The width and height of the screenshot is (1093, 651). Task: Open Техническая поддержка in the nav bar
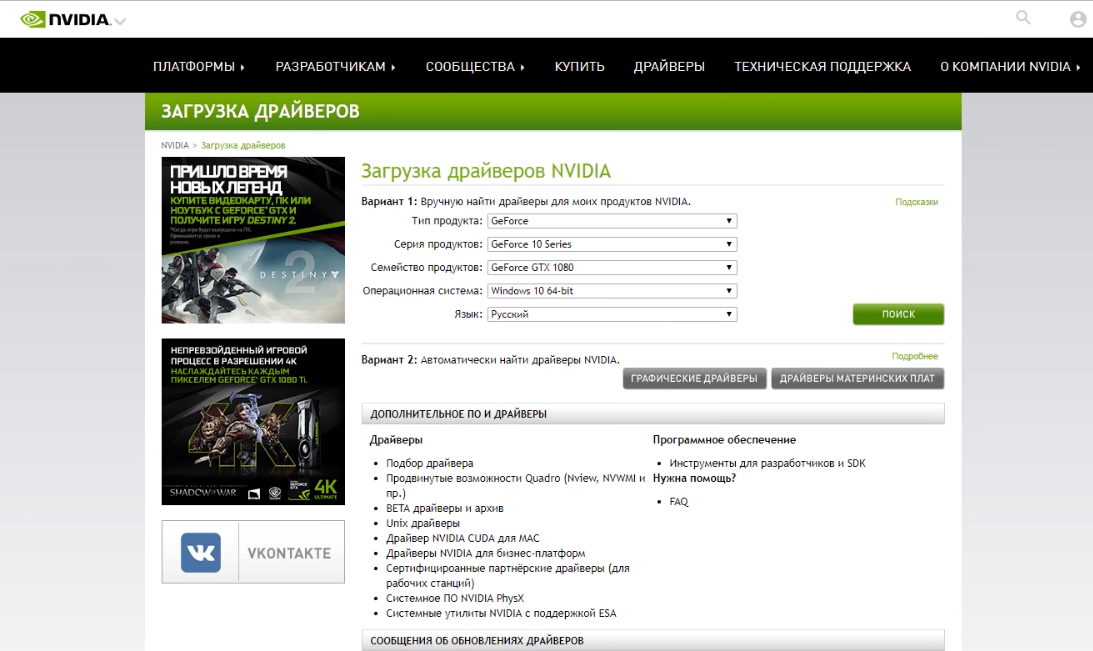tap(823, 66)
